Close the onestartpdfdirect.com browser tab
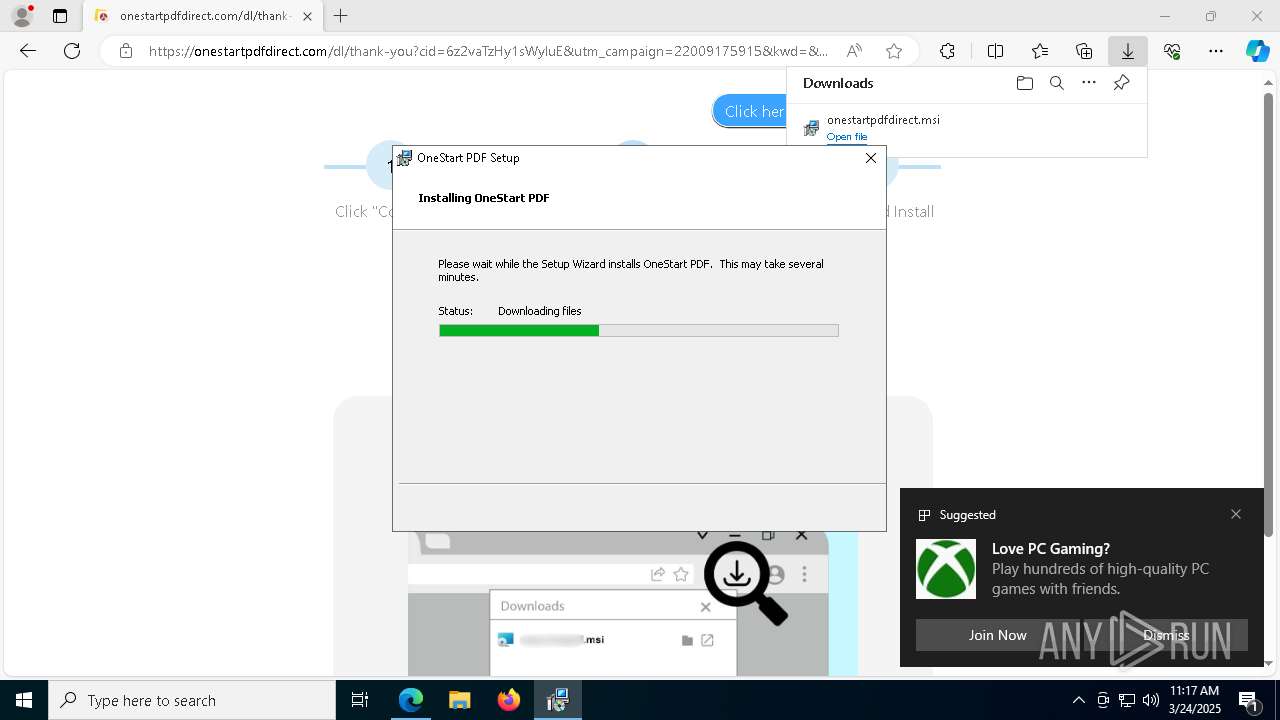Screen dimensions: 1280x720 (307, 16)
